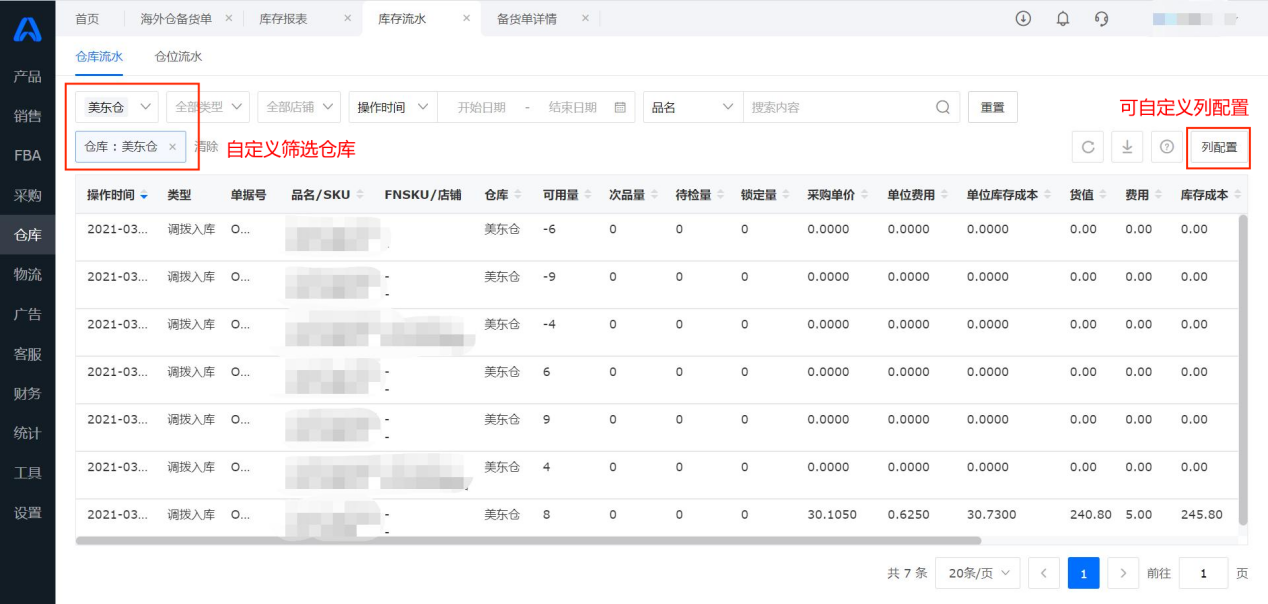This screenshot has height=604, width=1268.
Task: Refresh the table using the reload icon
Action: (1088, 147)
